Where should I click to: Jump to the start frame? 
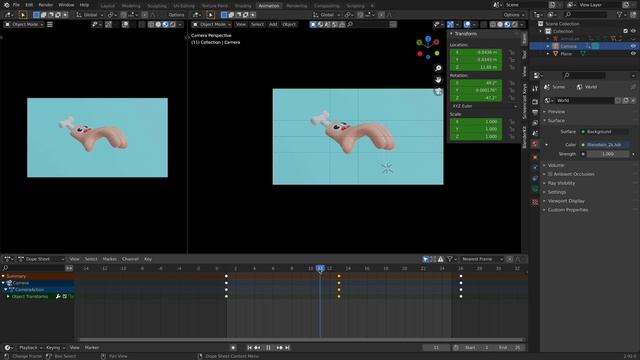pyautogui.click(x=249, y=348)
